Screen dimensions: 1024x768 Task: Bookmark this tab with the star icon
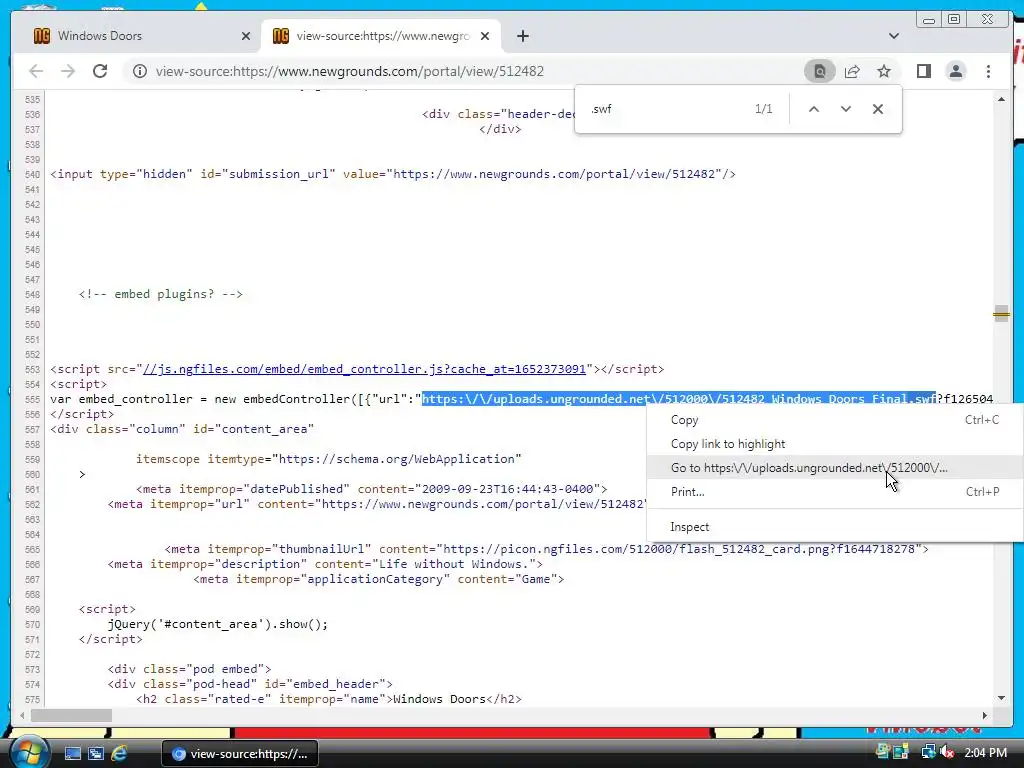[884, 71]
